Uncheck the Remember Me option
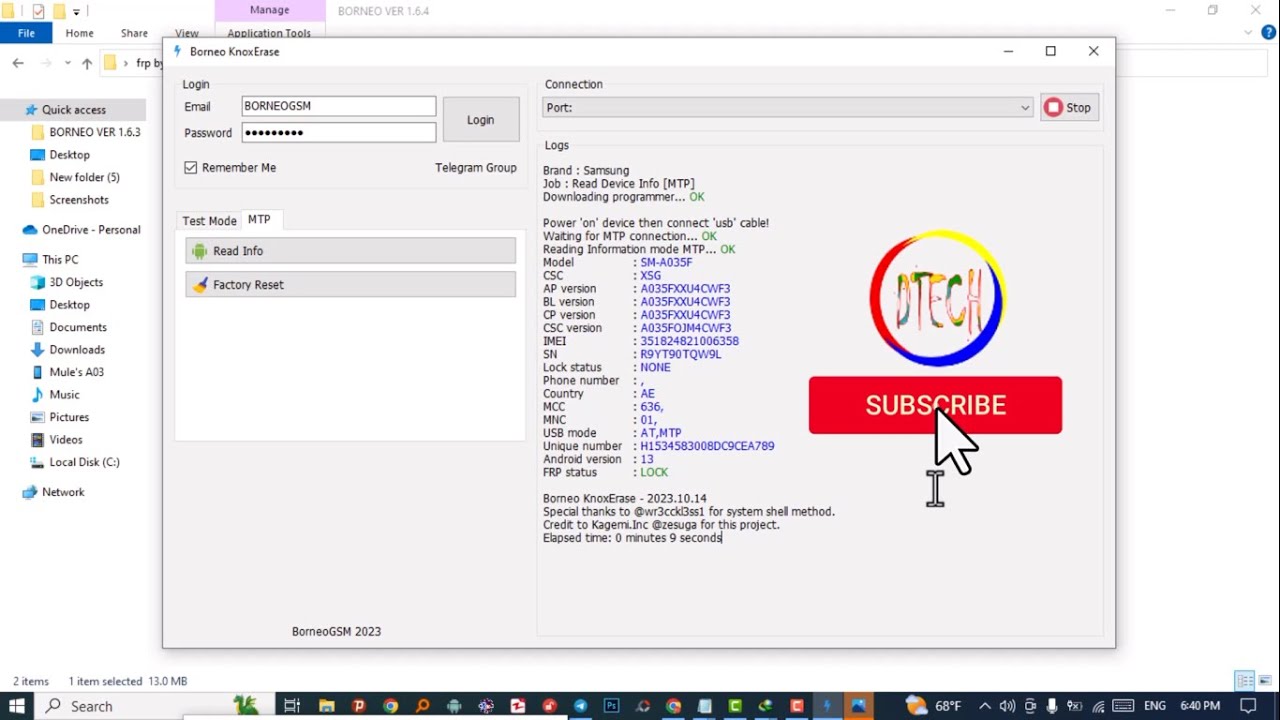 point(190,167)
